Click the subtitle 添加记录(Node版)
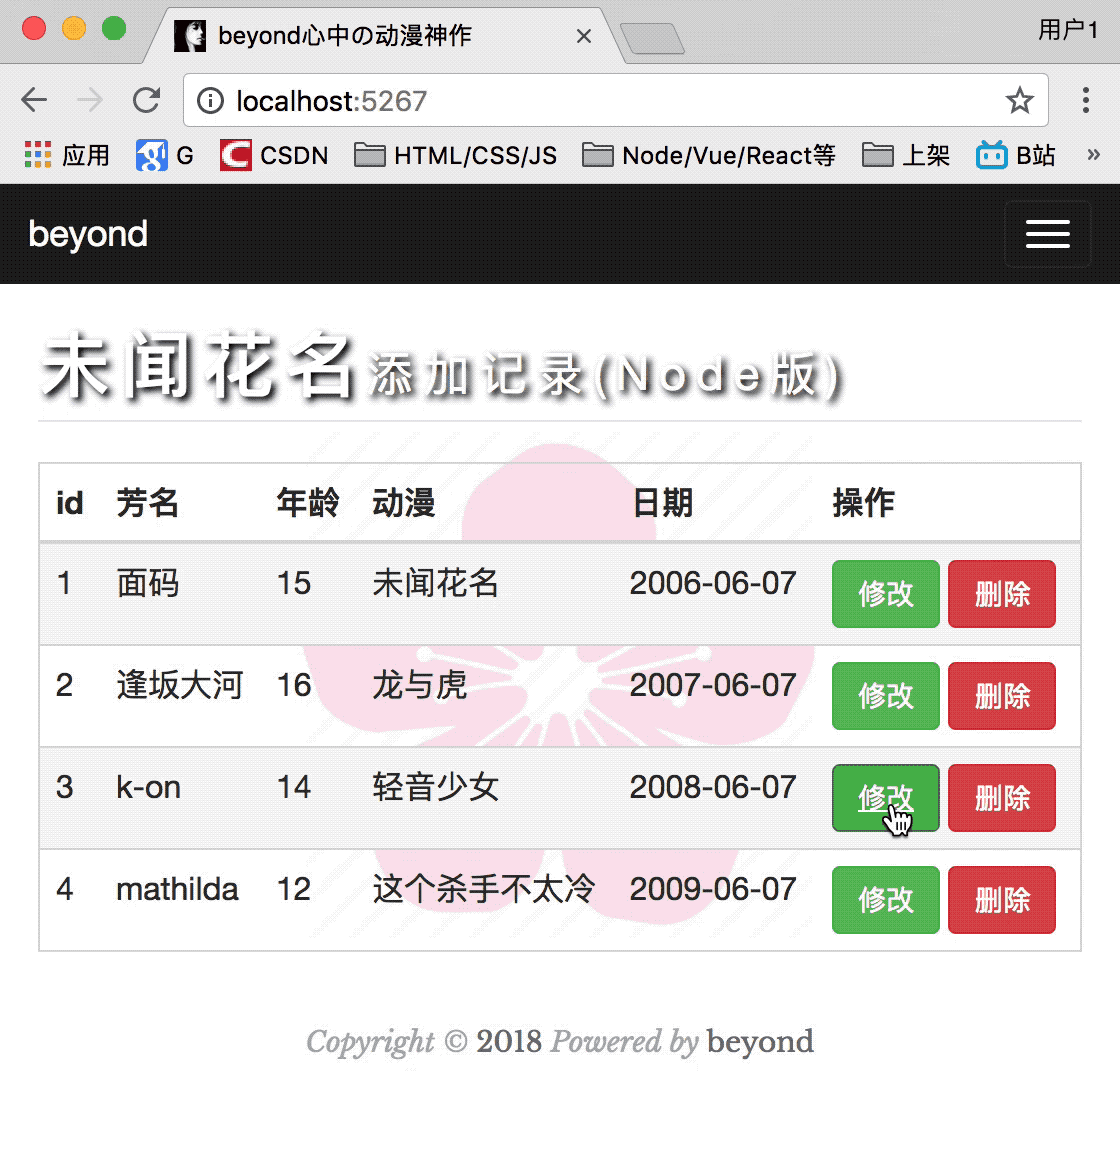Image resolution: width=1120 pixels, height=1160 pixels. [605, 376]
